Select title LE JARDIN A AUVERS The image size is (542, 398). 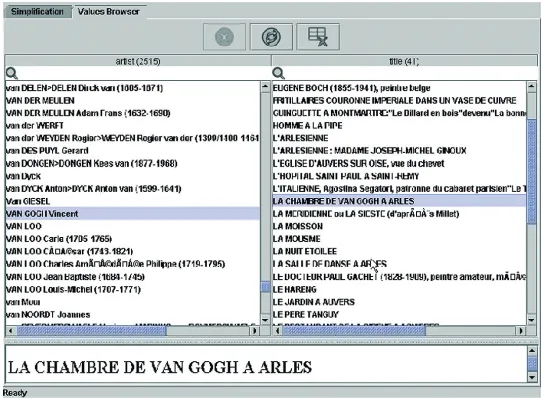[399, 302]
